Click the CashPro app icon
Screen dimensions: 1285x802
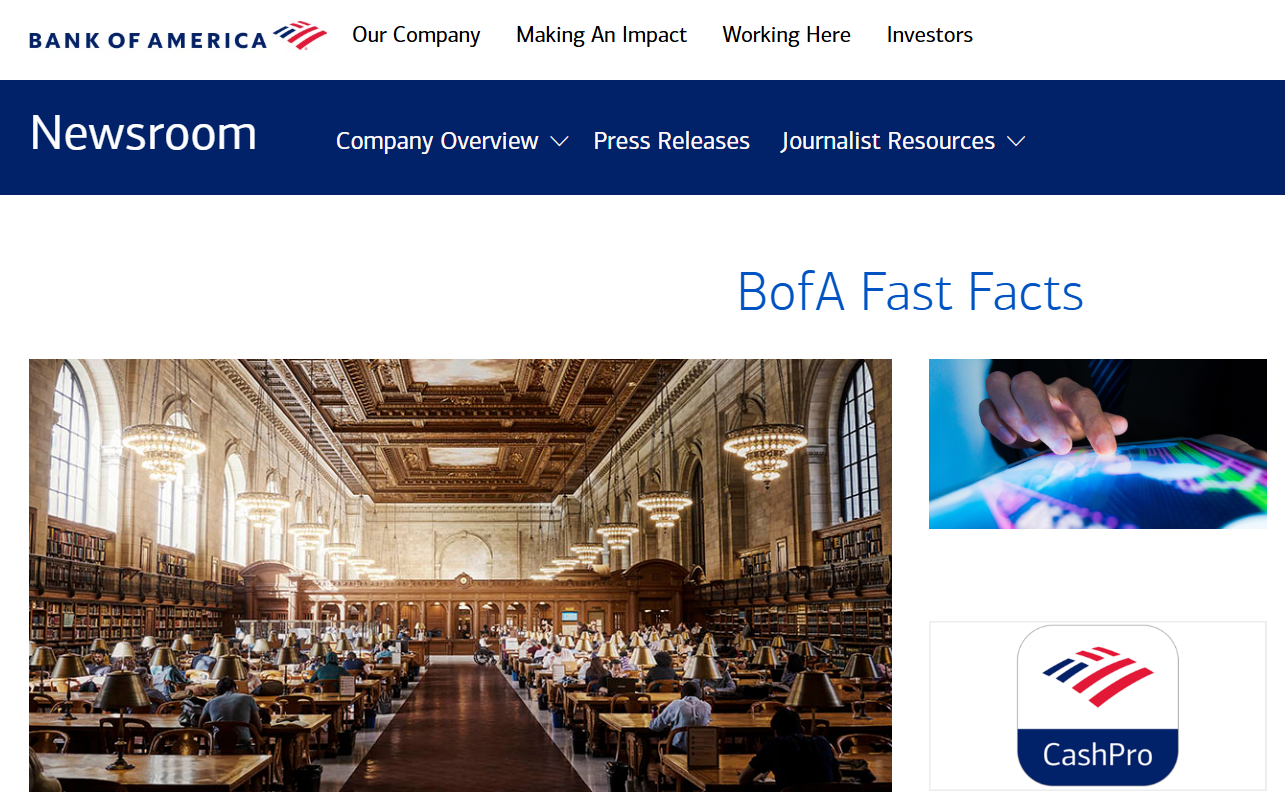(x=1097, y=705)
